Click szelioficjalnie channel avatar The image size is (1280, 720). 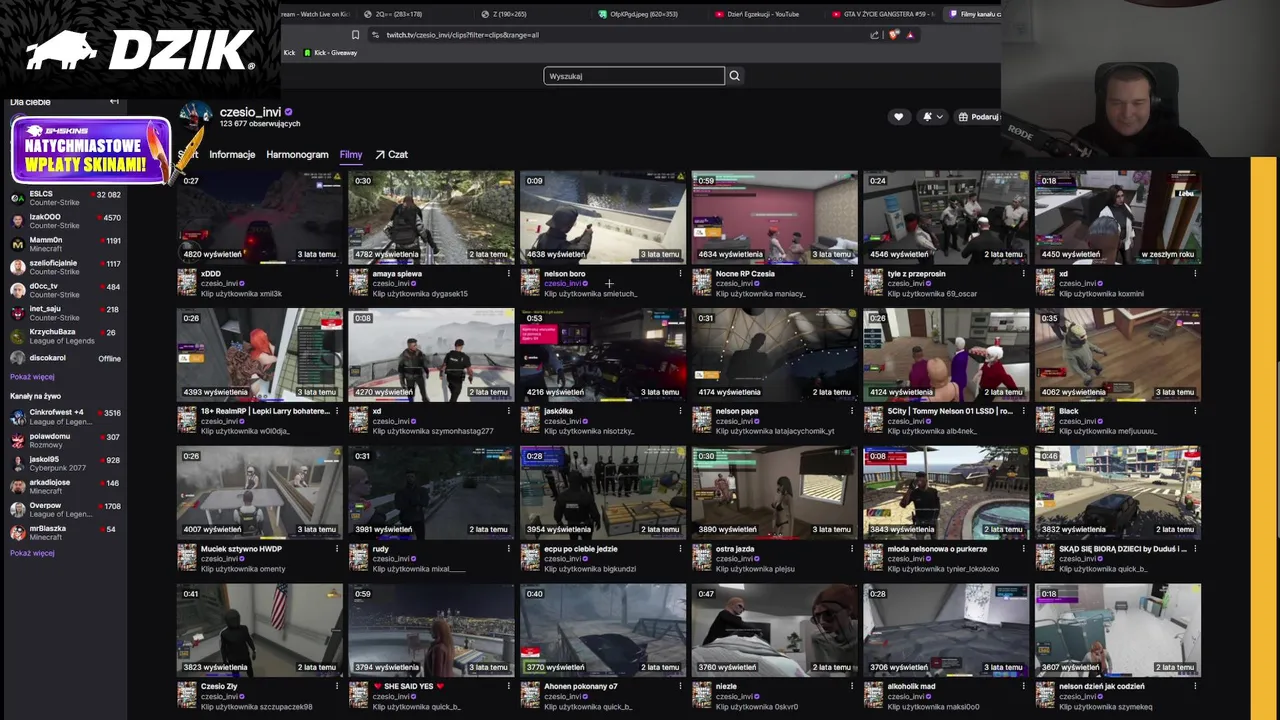pos(17,267)
